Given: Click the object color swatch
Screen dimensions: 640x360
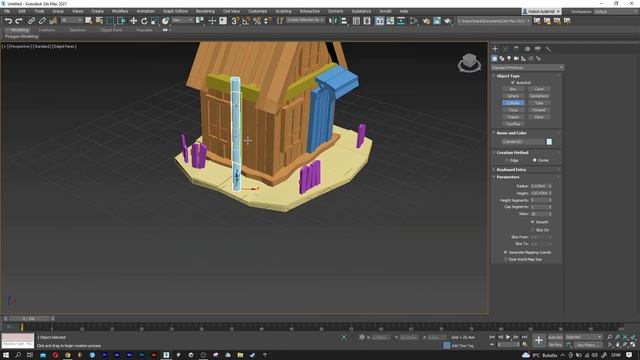Looking at the screenshot, I should tap(549, 142).
